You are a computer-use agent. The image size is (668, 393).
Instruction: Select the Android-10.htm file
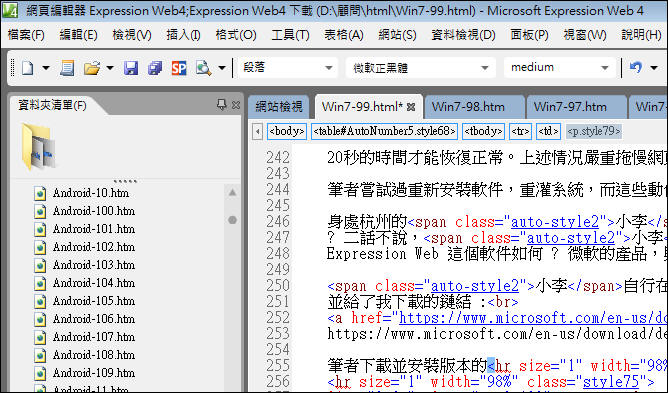(82, 193)
